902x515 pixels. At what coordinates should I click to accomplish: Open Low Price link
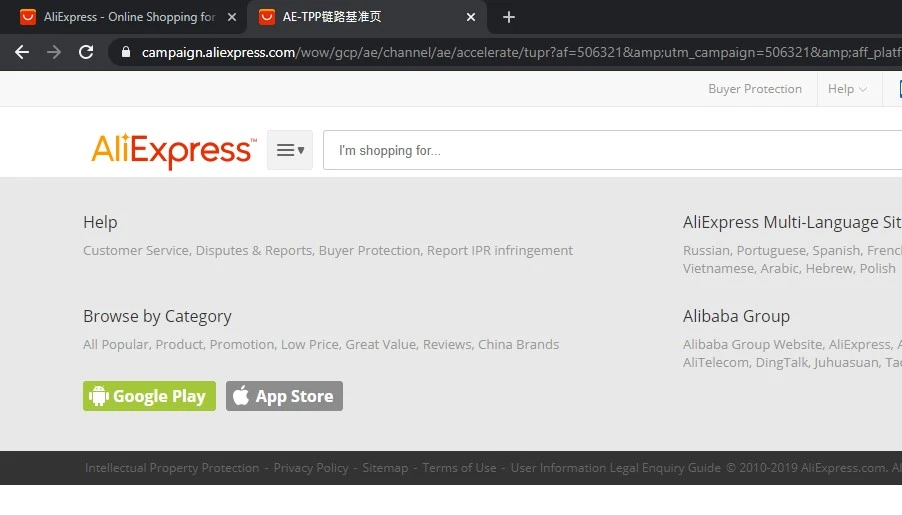point(310,344)
